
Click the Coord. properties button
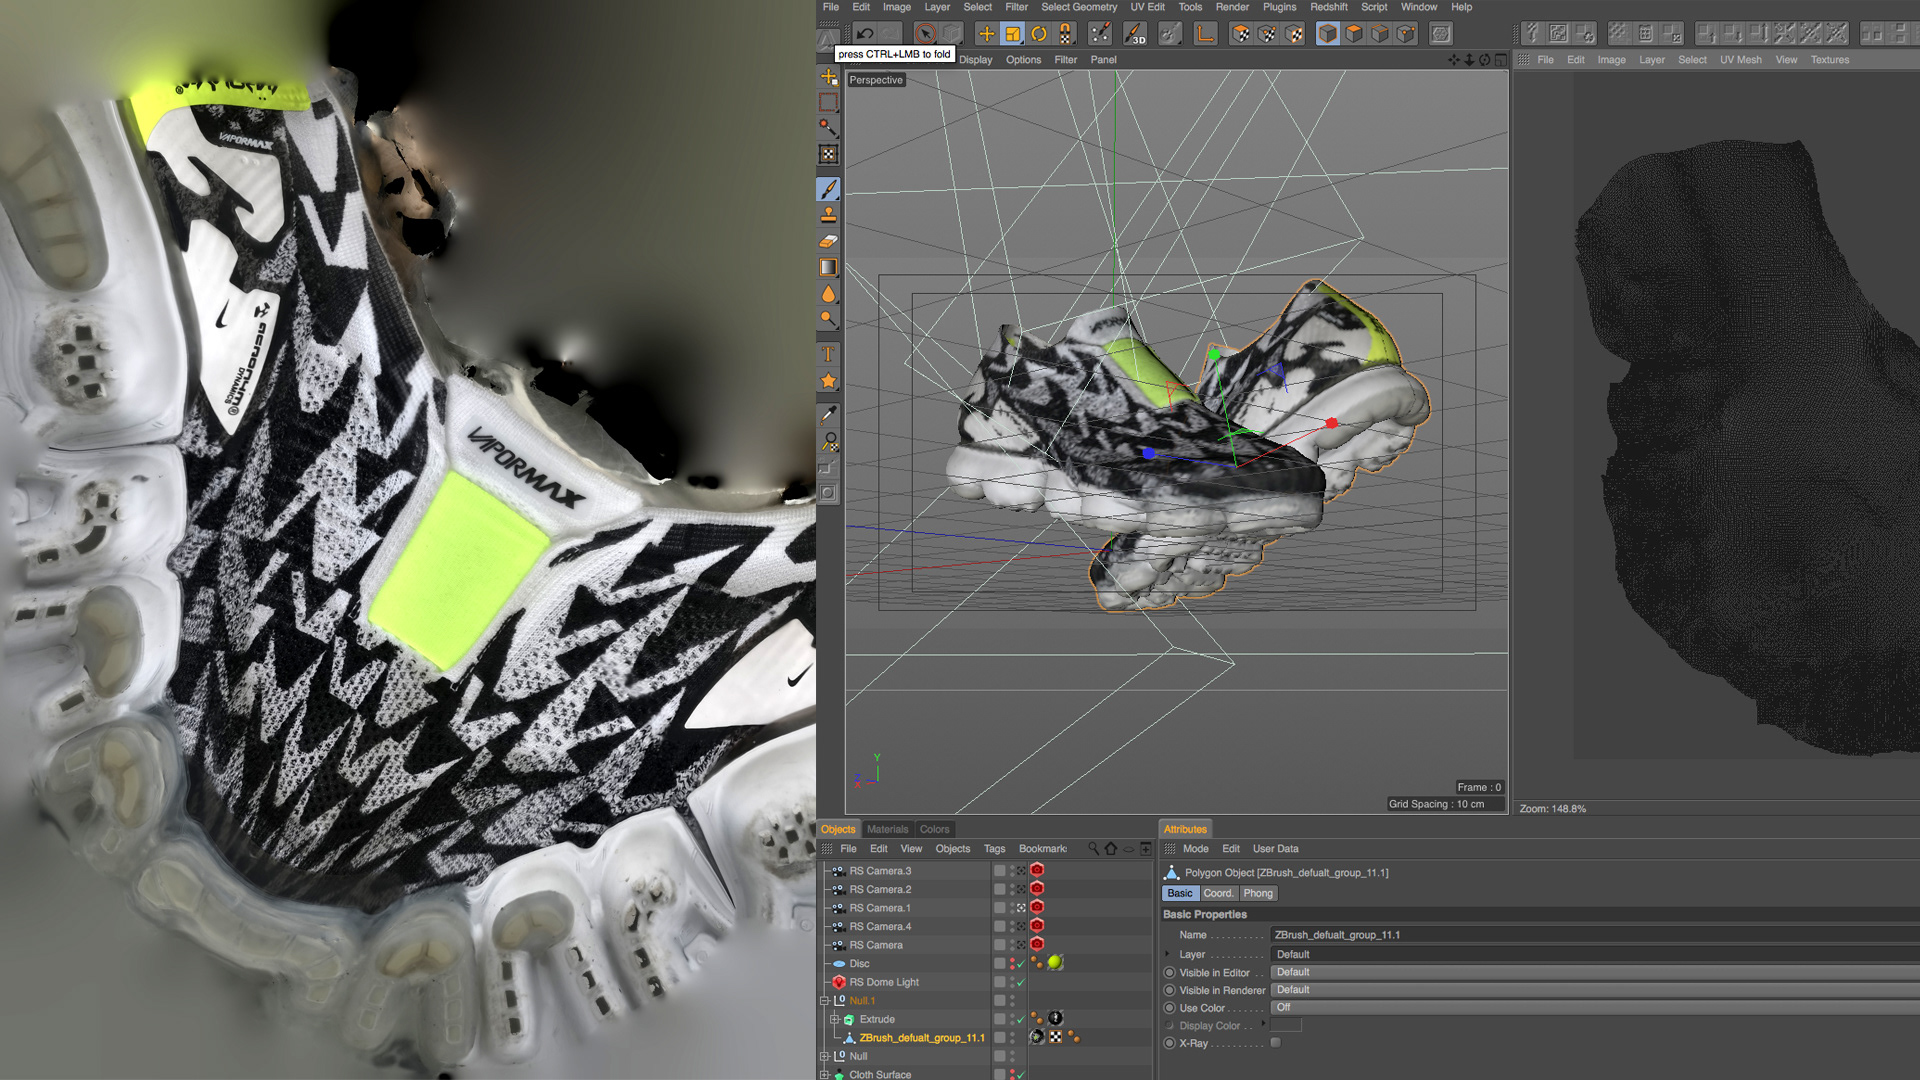coord(1218,893)
